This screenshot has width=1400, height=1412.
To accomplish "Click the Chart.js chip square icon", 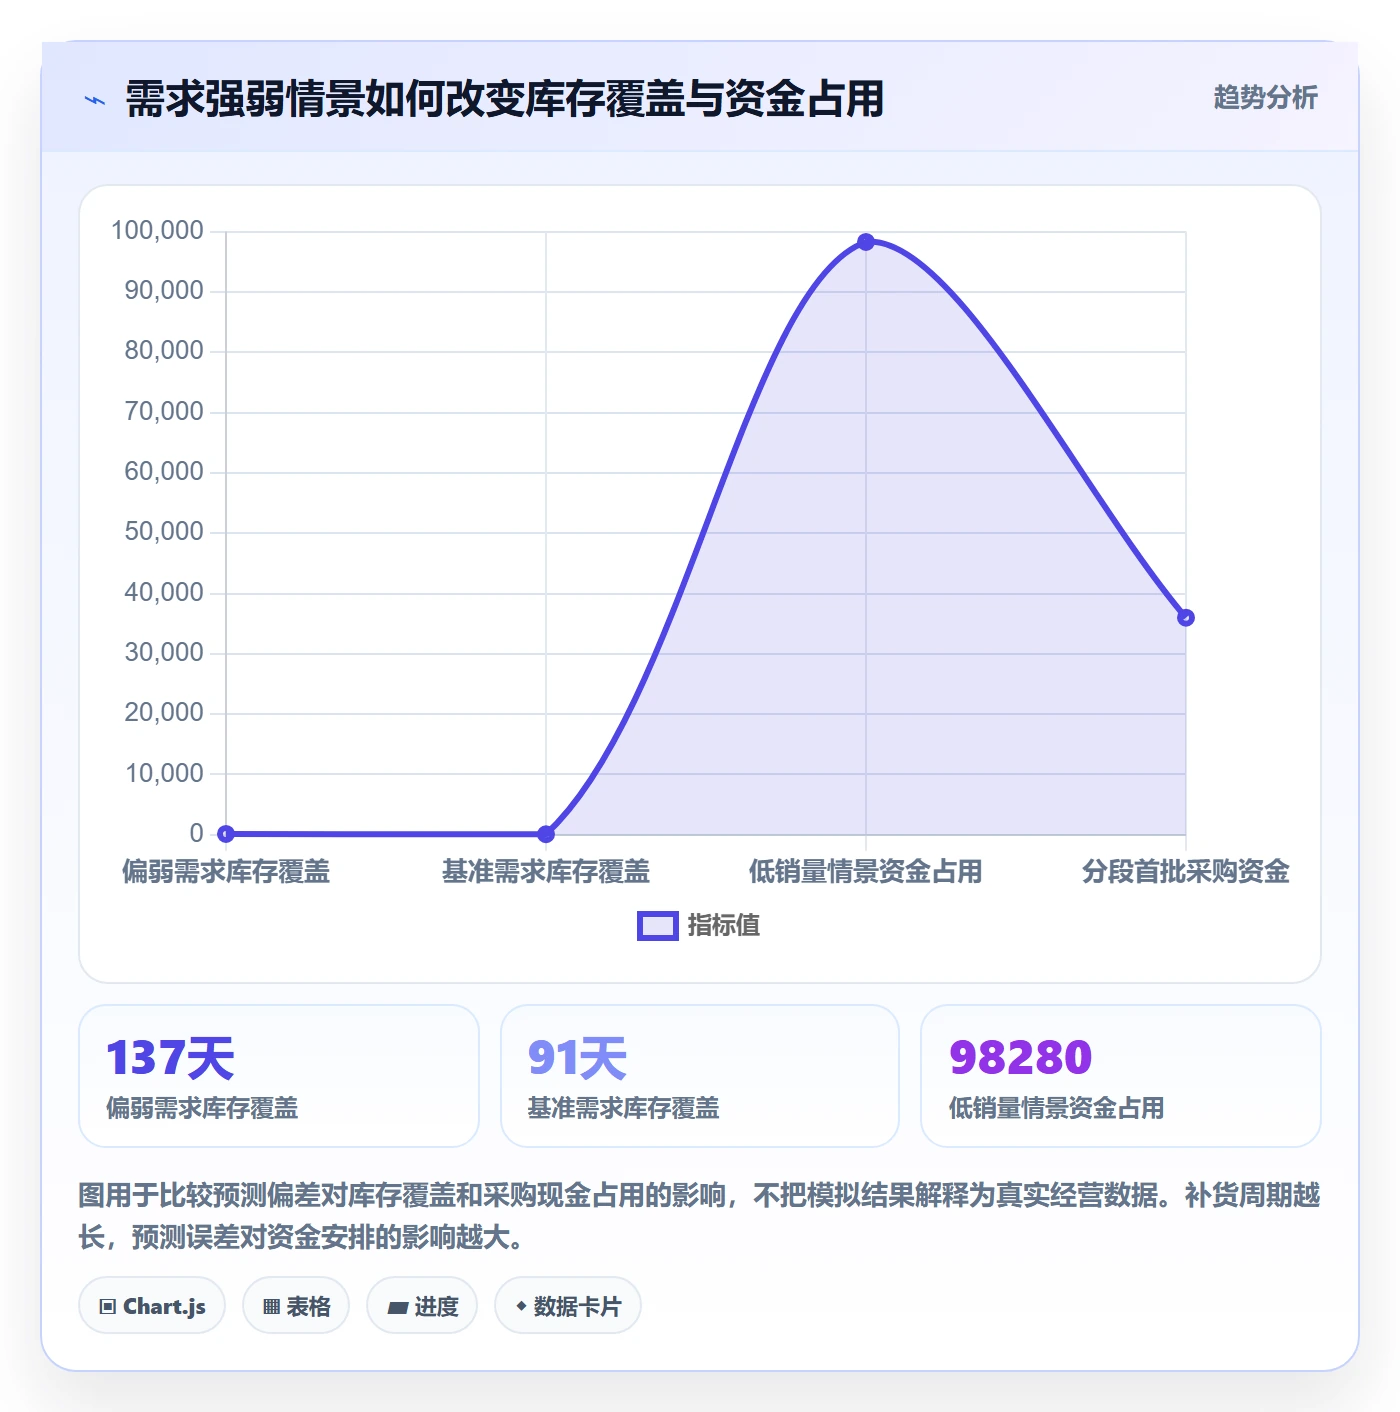I will [108, 1307].
